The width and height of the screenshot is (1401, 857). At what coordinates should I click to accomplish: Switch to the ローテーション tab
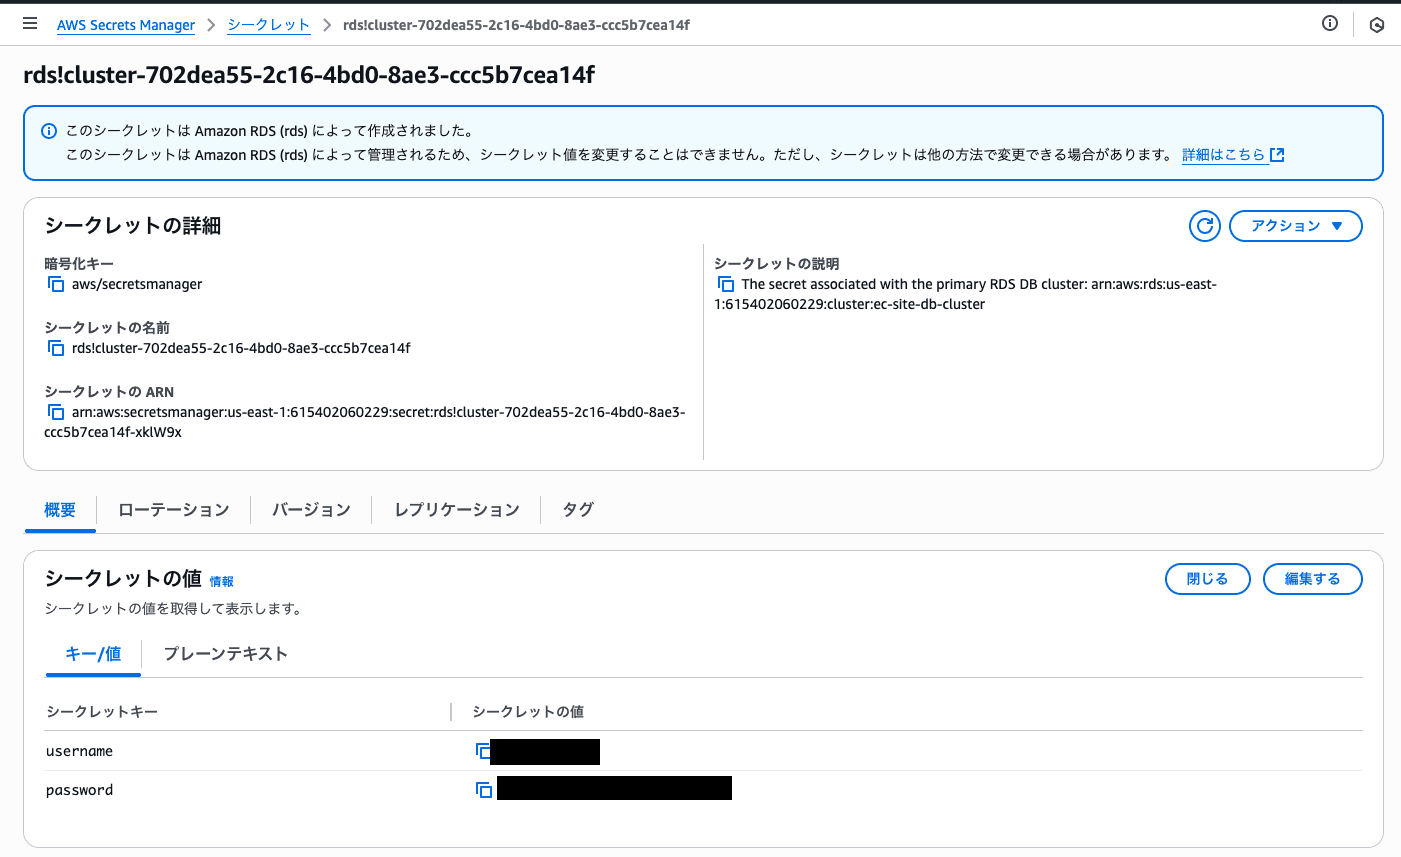tap(172, 510)
